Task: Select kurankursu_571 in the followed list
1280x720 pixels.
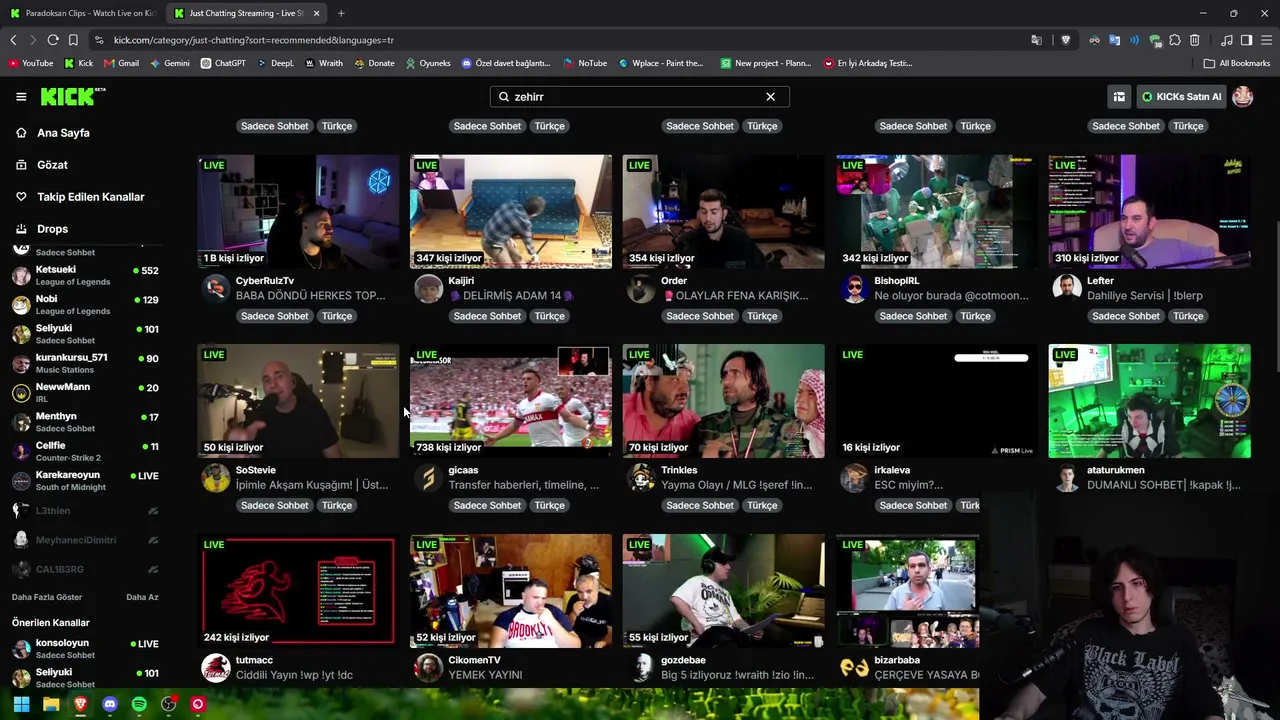Action: [86, 363]
